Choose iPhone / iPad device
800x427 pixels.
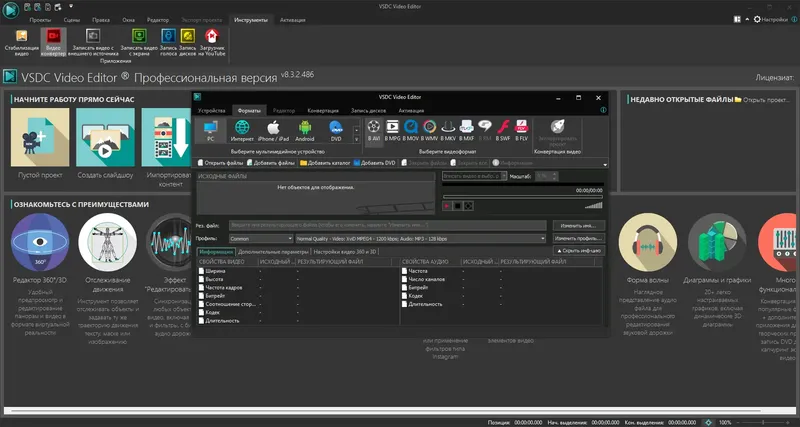[x=273, y=131]
